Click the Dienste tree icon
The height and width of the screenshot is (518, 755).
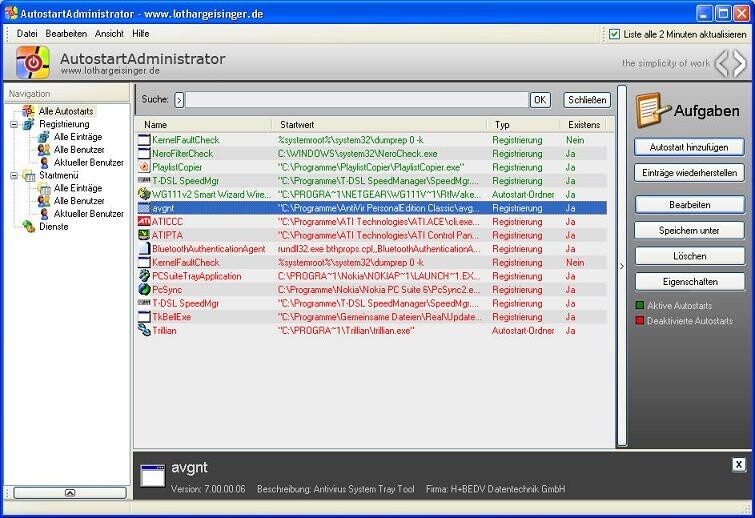[28, 226]
